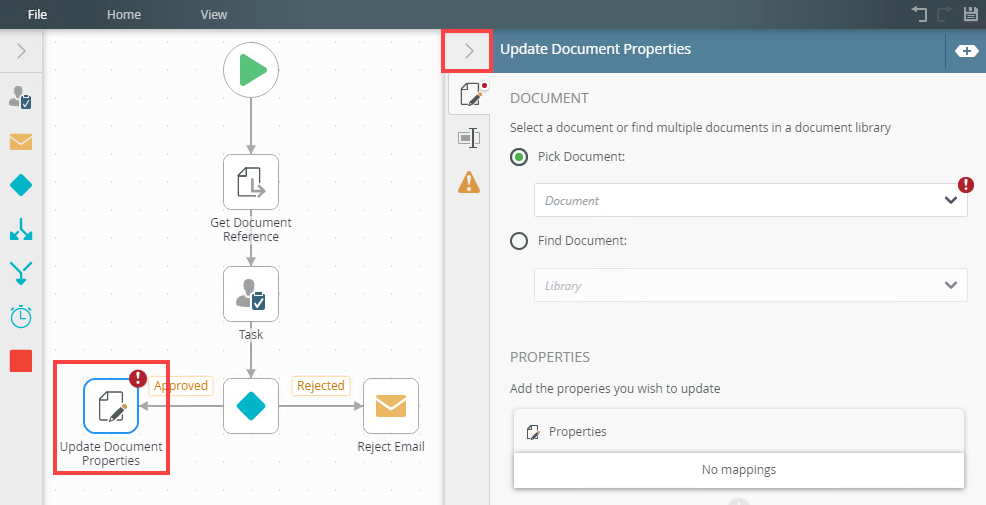986x505 pixels.
Task: Select the user Task step in toolbox
Action: click(x=21, y=98)
